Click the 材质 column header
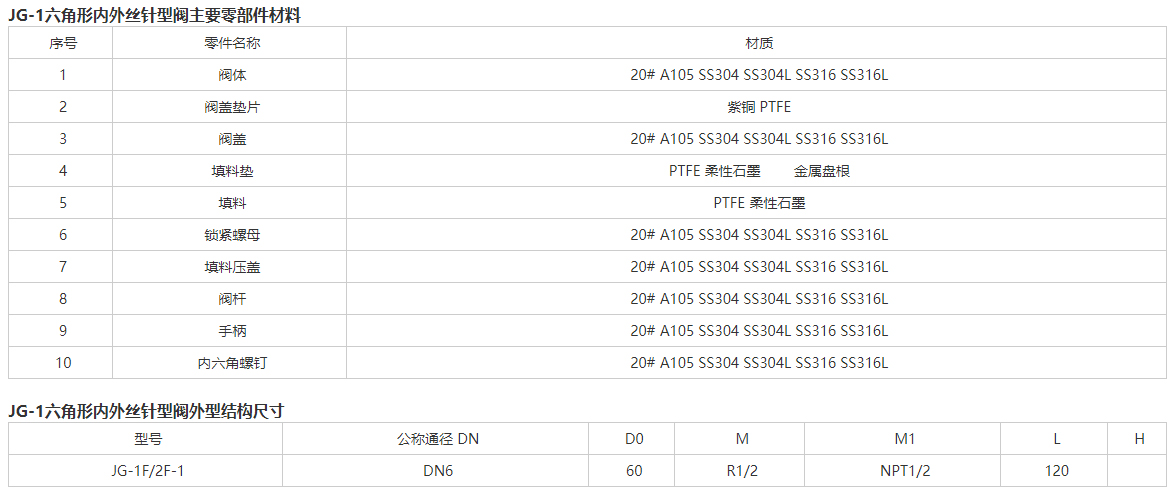 (759, 43)
